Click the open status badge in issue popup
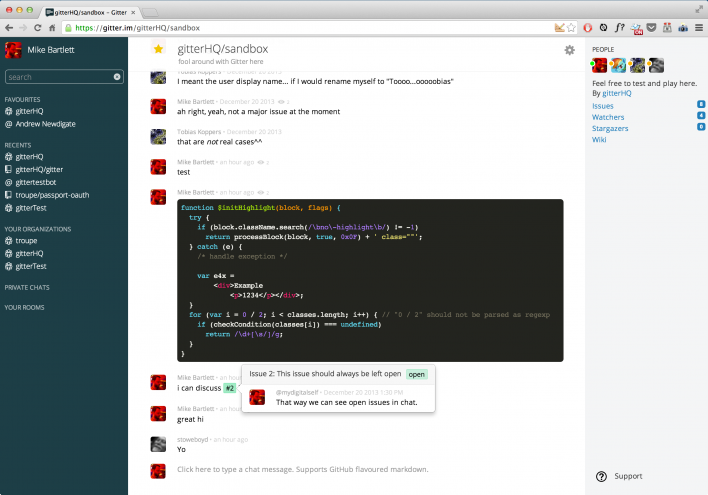This screenshot has width=708, height=495. [416, 374]
